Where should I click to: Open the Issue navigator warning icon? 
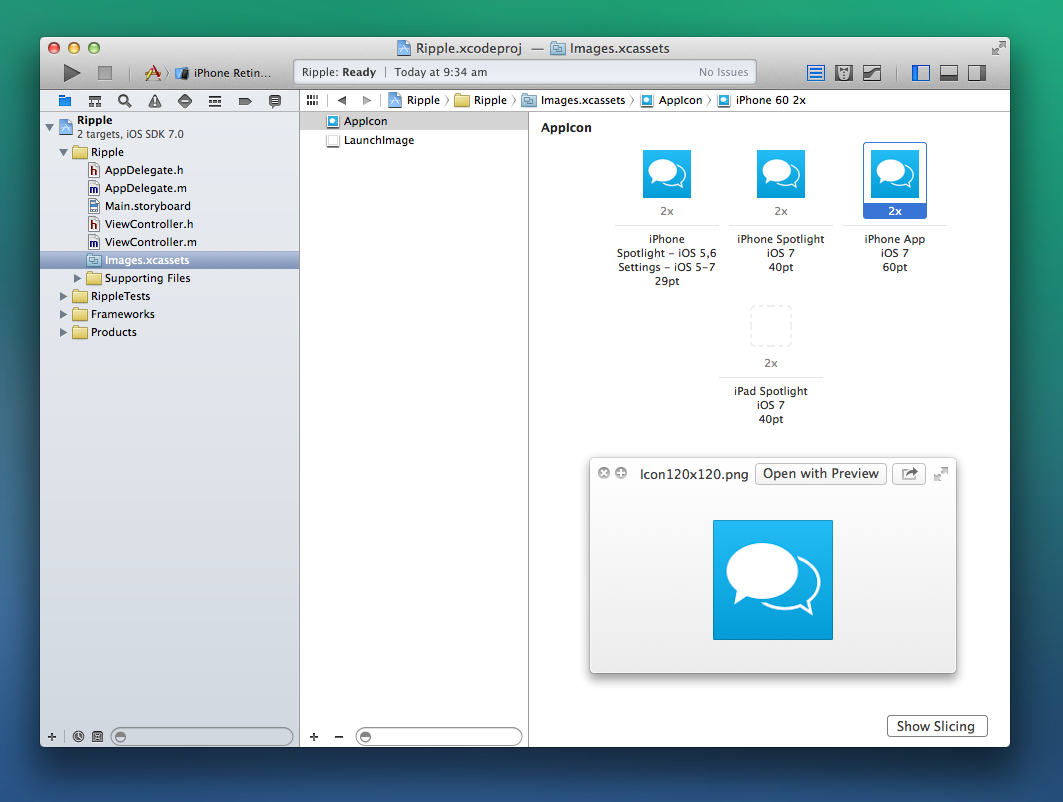tap(155, 101)
